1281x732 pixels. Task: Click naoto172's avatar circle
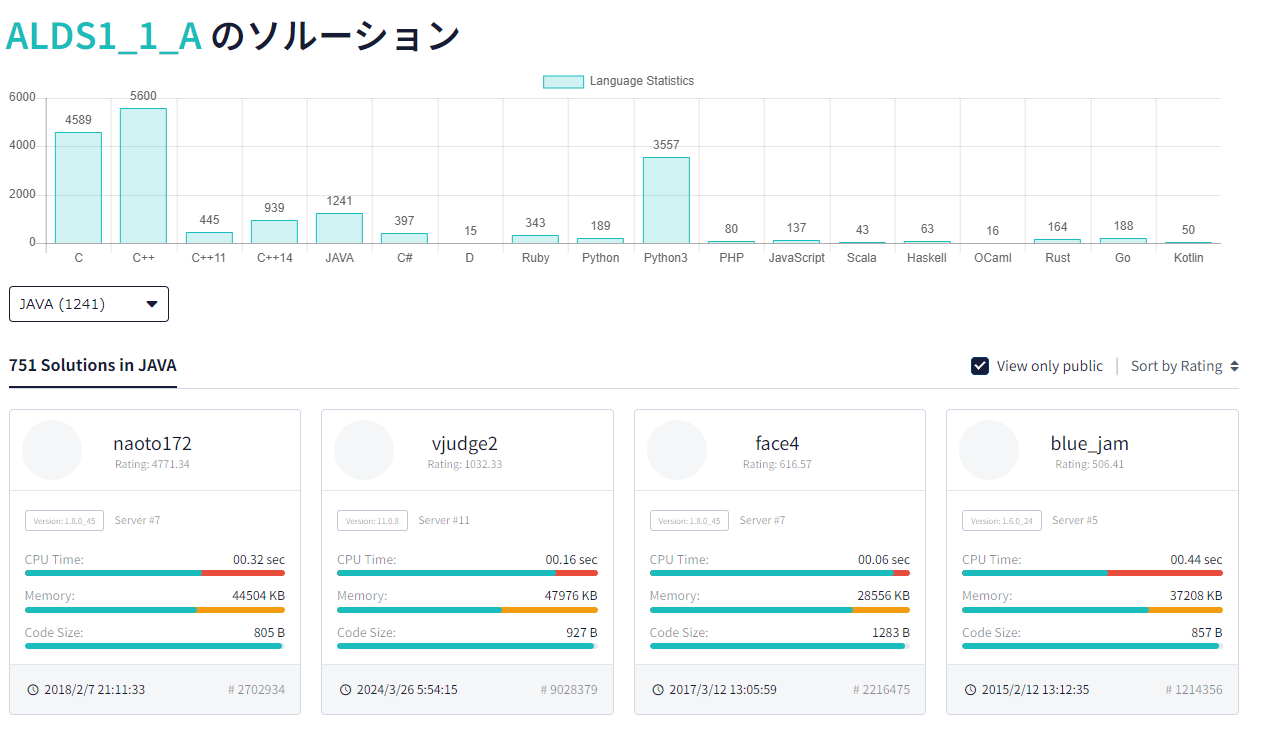[x=52, y=450]
